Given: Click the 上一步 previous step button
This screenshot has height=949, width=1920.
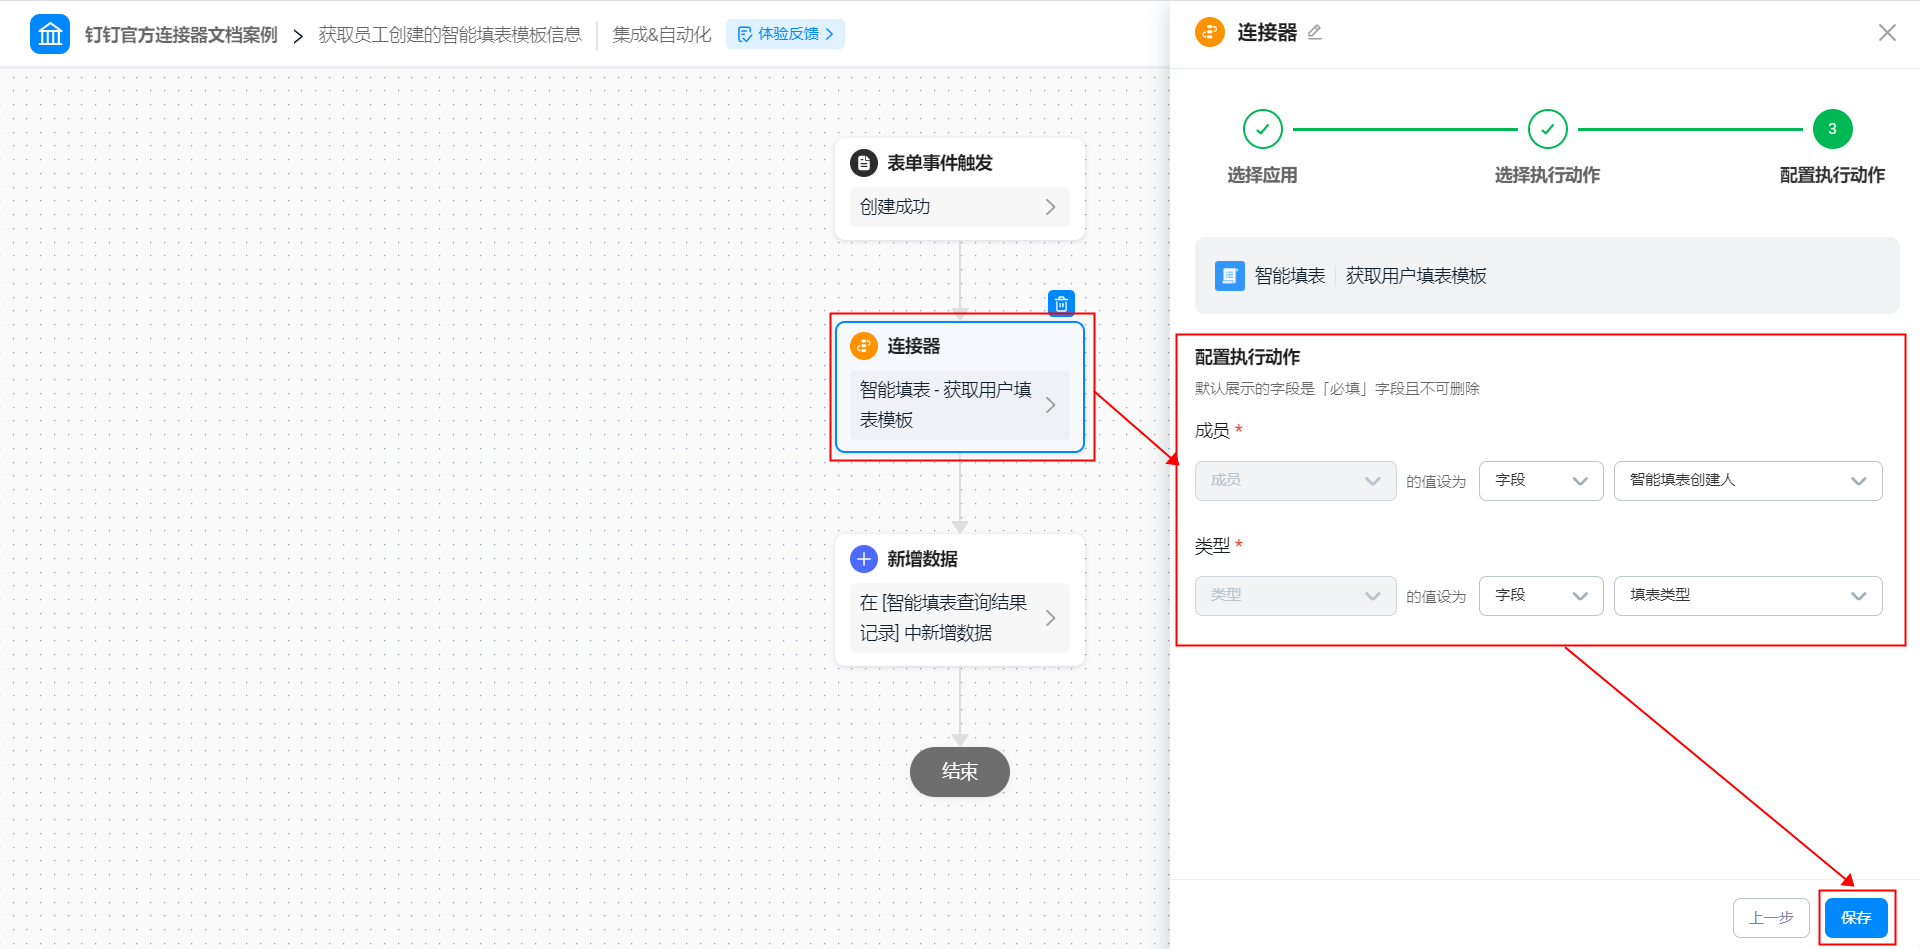Looking at the screenshot, I should pos(1771,918).
